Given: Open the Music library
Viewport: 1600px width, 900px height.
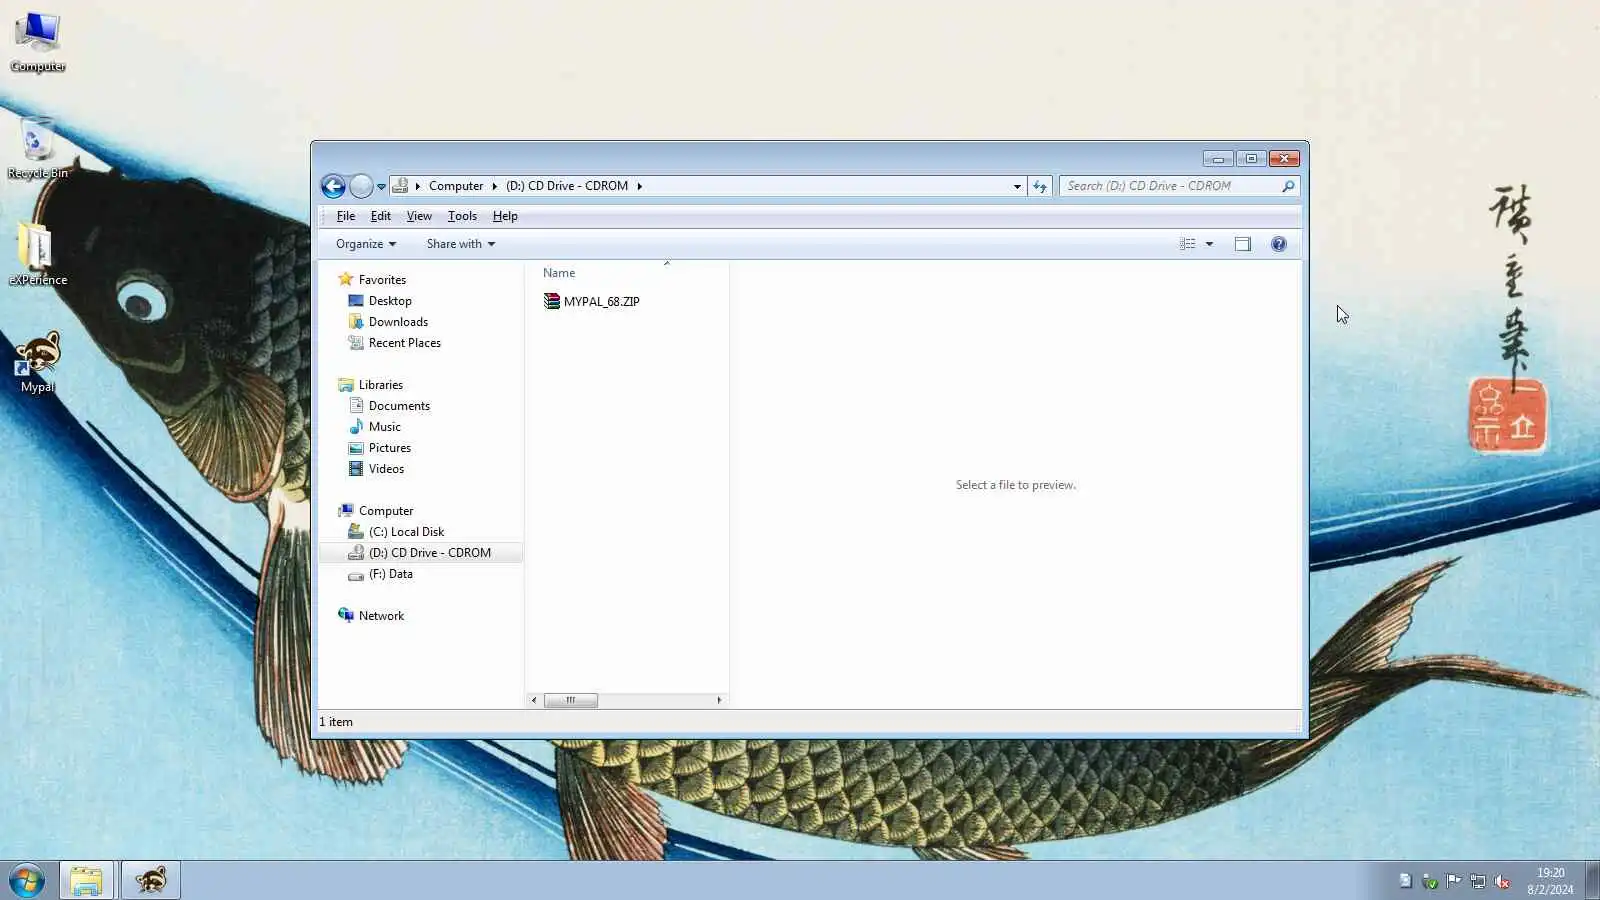Looking at the screenshot, I should click(x=384, y=427).
